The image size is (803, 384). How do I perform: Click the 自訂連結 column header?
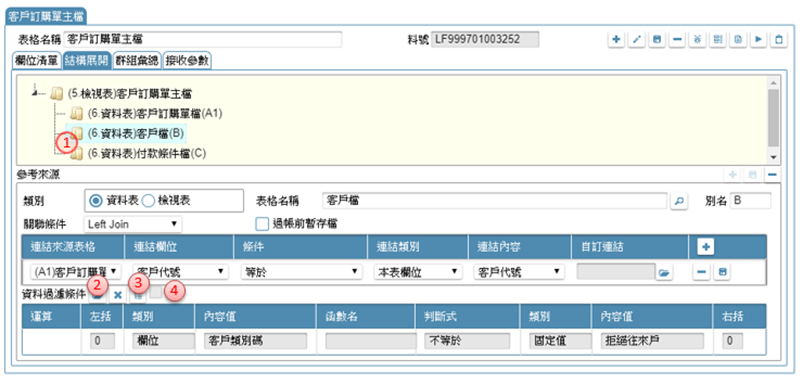[x=629, y=247]
